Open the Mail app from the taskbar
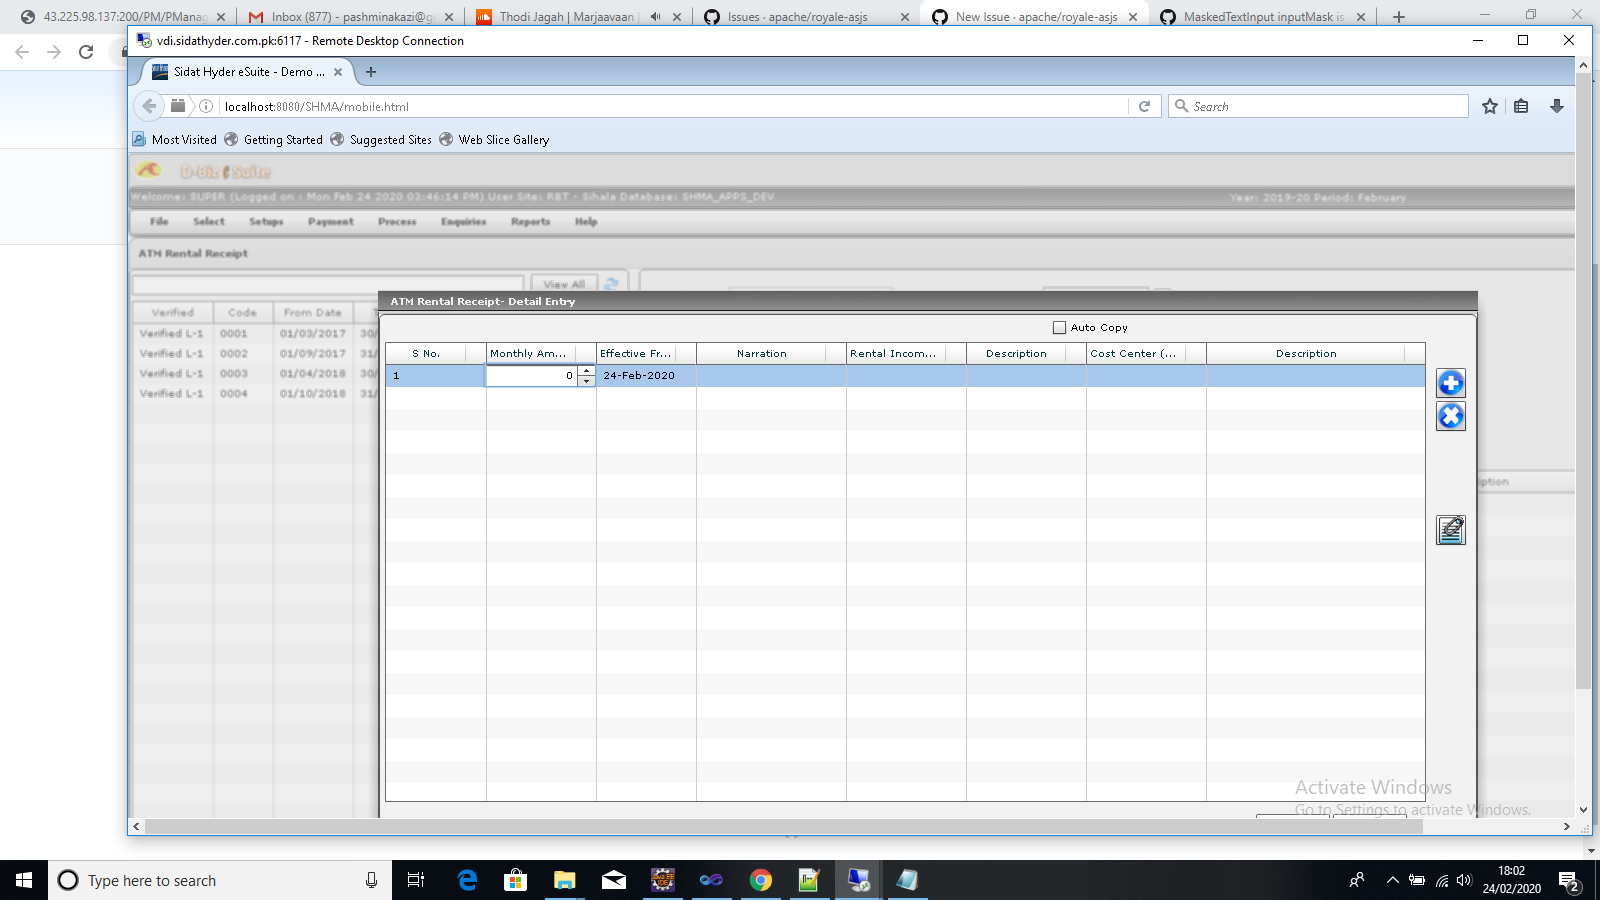The height and width of the screenshot is (900, 1600). (x=614, y=880)
